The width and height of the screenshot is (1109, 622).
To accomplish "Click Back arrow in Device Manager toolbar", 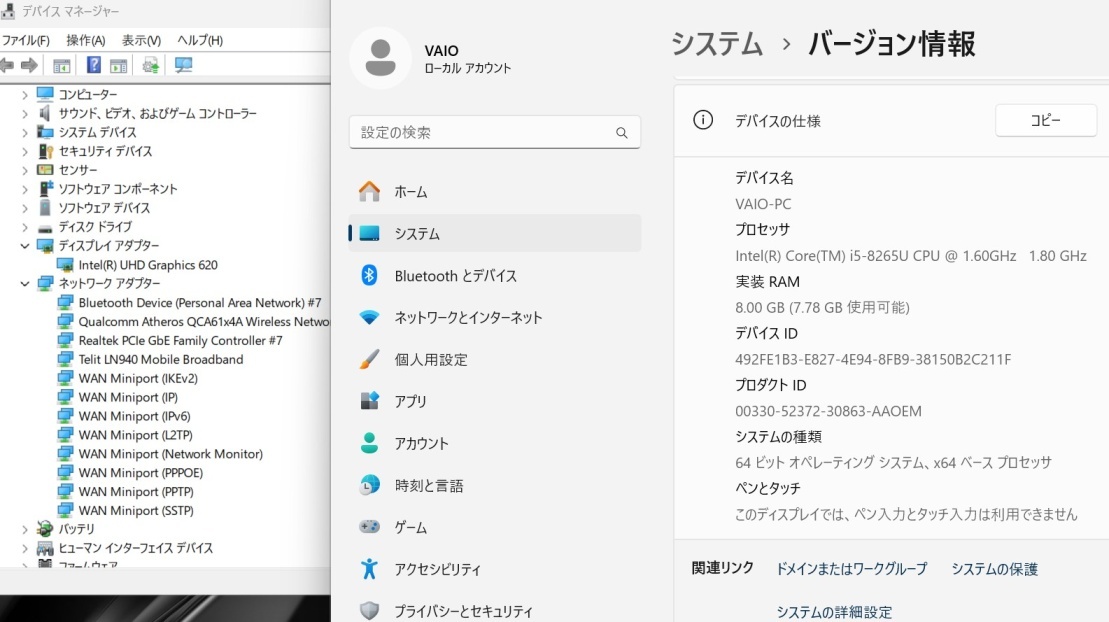I will [7, 66].
